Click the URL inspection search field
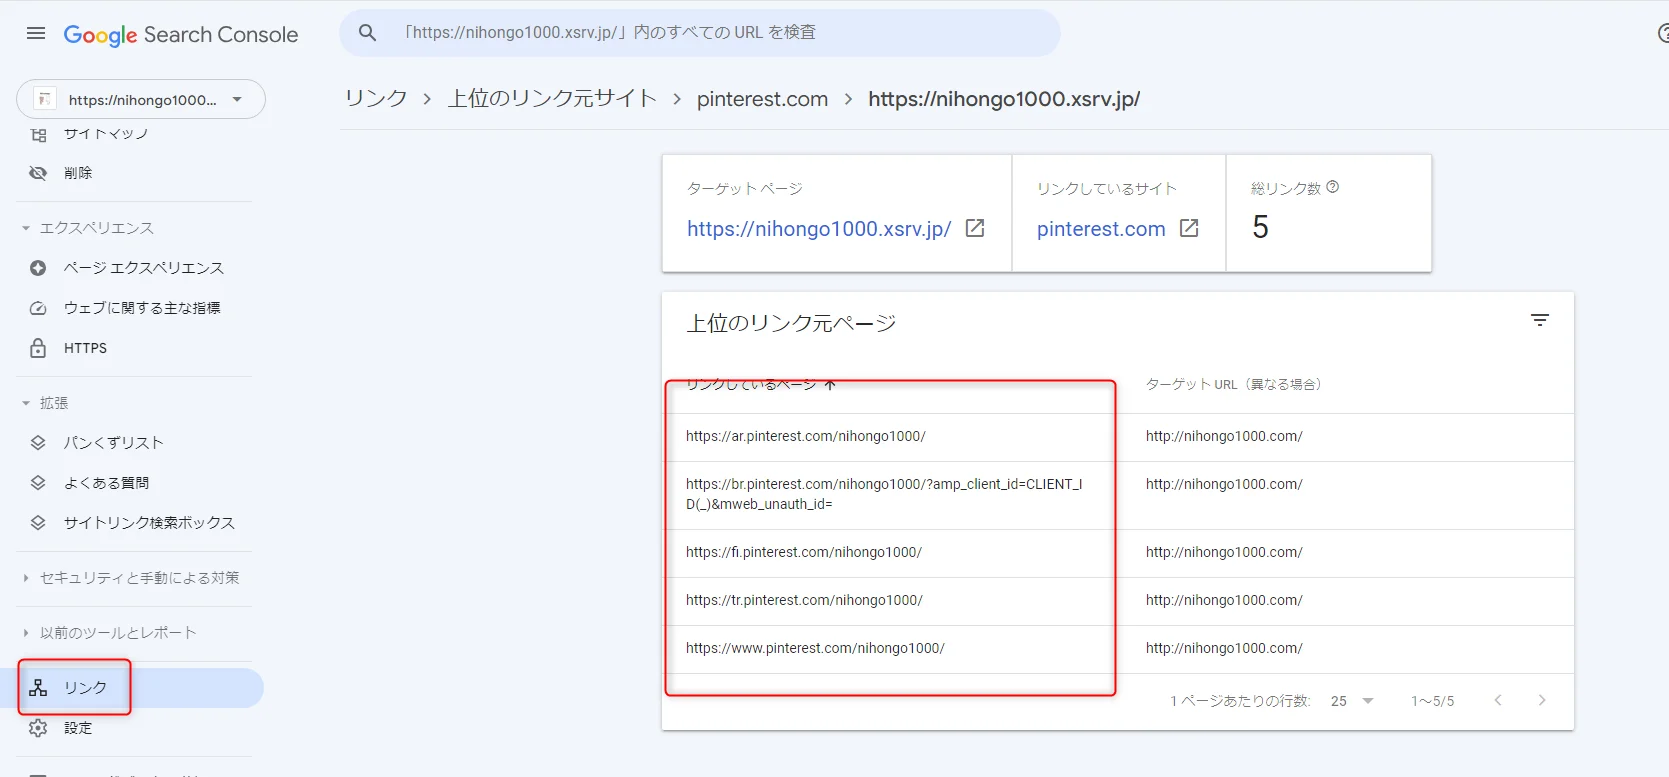This screenshot has width=1669, height=777. pos(700,33)
